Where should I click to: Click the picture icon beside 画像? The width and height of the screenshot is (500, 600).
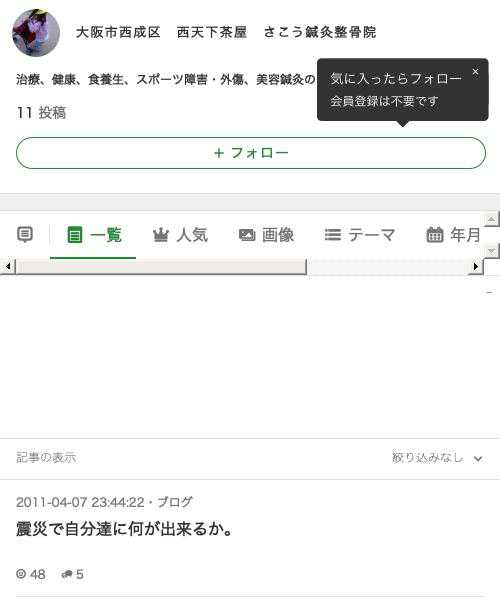coord(247,235)
